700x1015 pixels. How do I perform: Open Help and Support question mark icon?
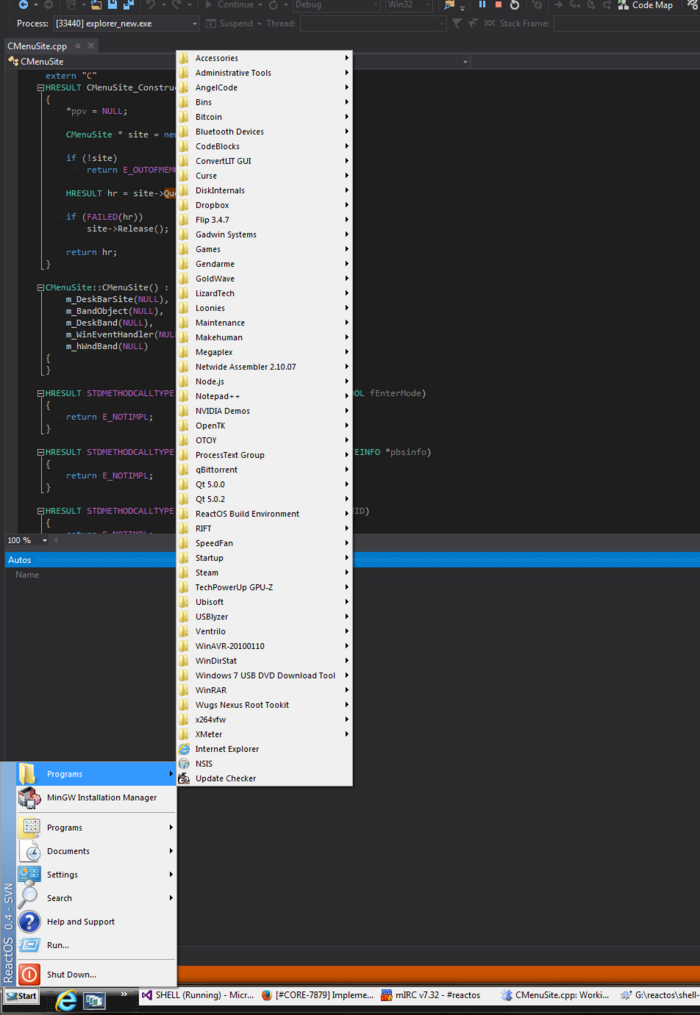pos(30,921)
